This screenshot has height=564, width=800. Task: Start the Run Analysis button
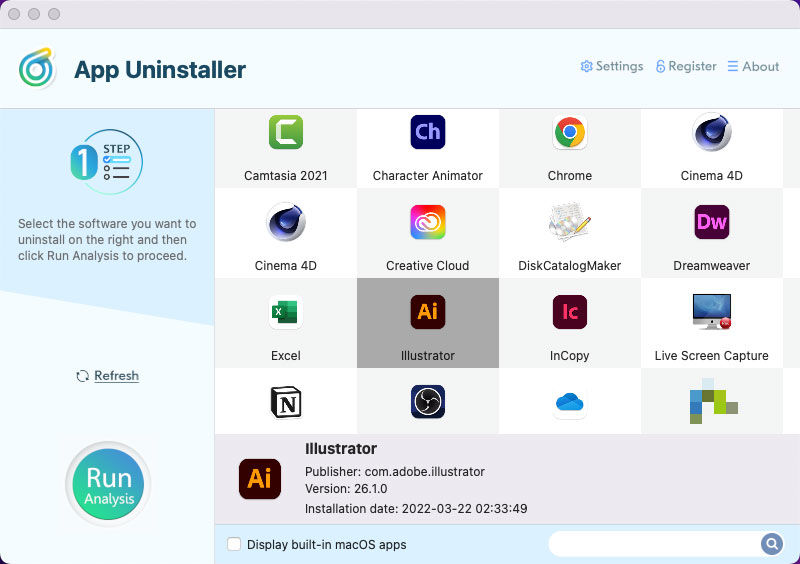tap(108, 484)
